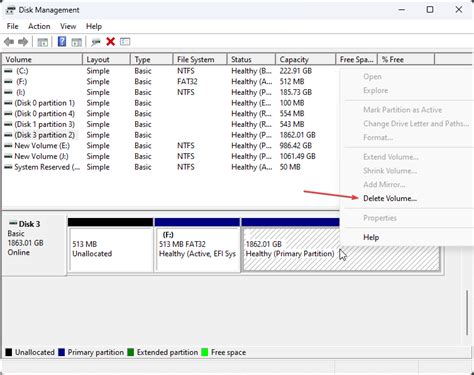Open the View menu
The height and width of the screenshot is (375, 474).
coord(68,26)
